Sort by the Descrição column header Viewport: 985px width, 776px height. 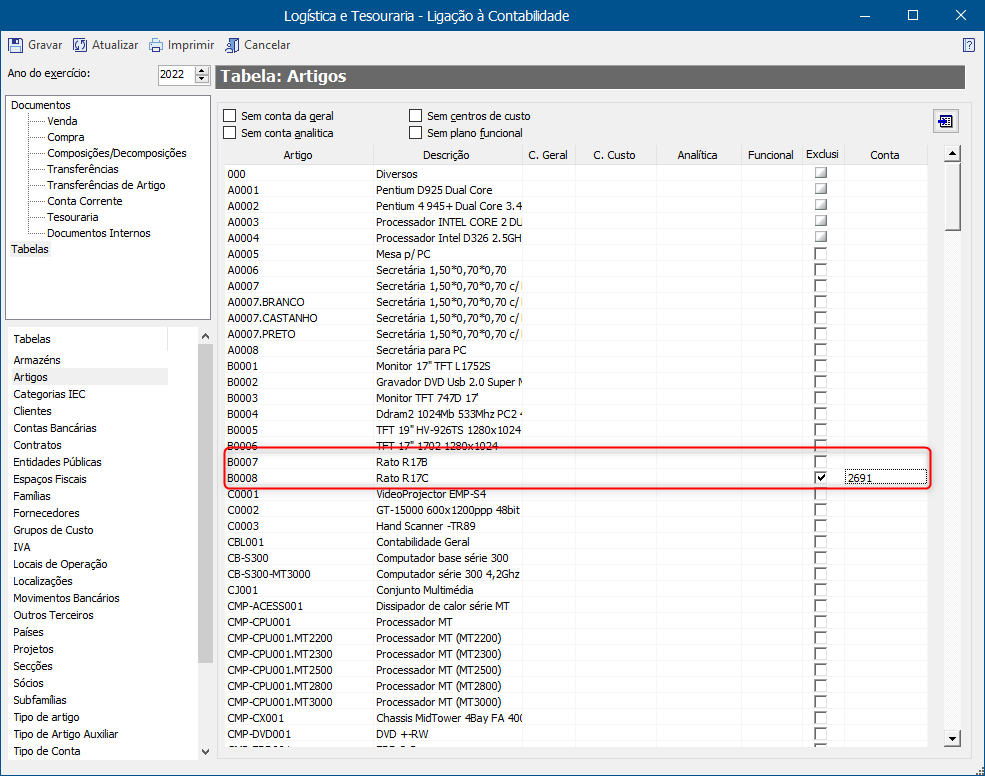pos(446,155)
